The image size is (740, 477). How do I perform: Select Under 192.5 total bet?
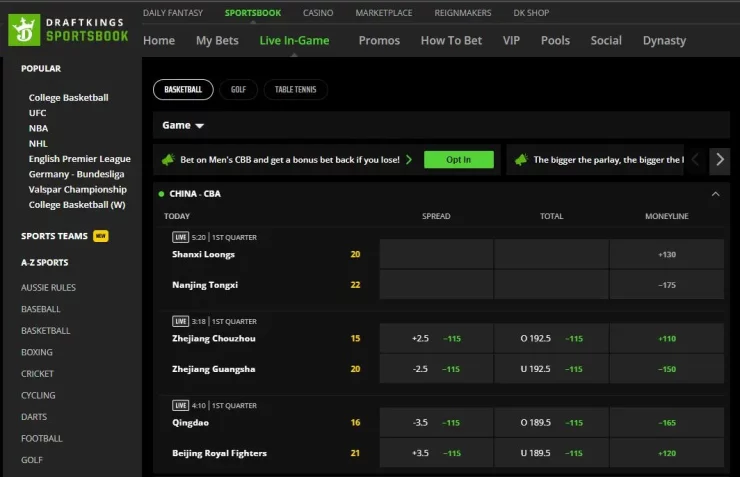click(552, 369)
